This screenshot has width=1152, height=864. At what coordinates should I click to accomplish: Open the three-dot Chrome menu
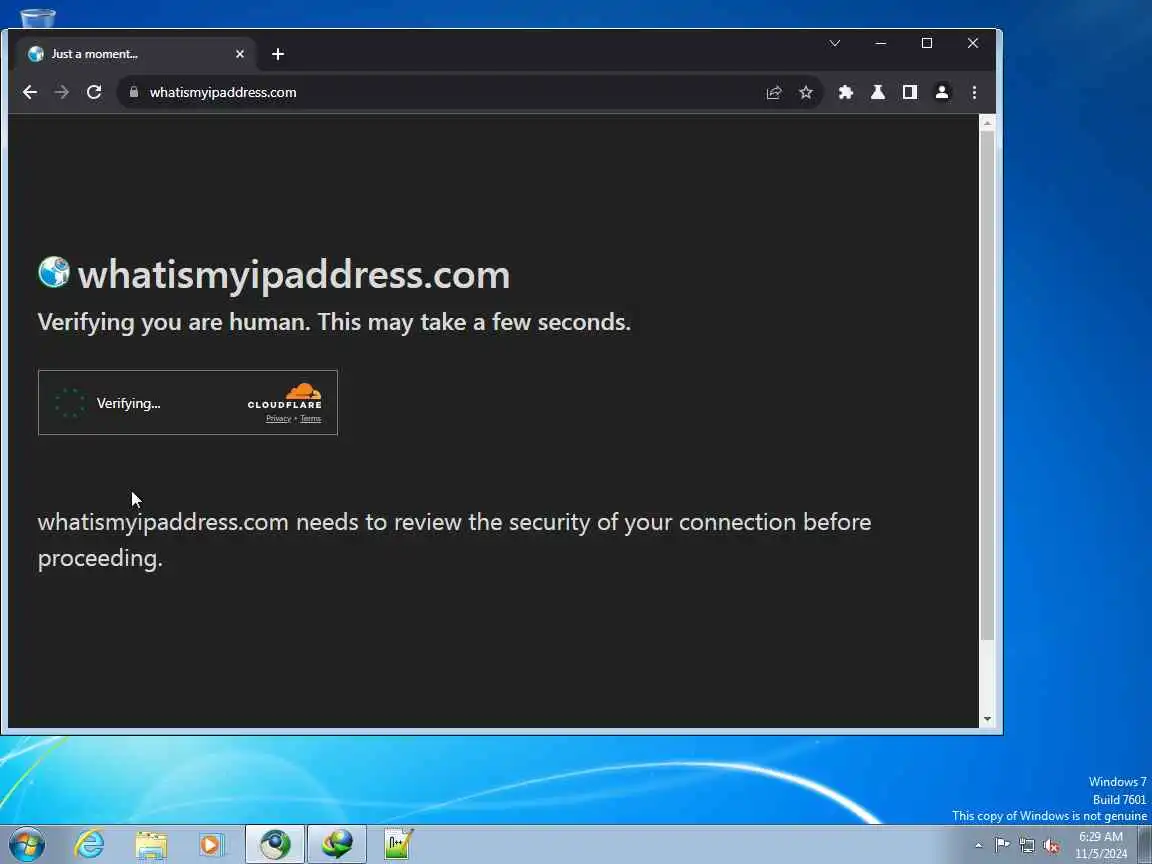tap(974, 93)
